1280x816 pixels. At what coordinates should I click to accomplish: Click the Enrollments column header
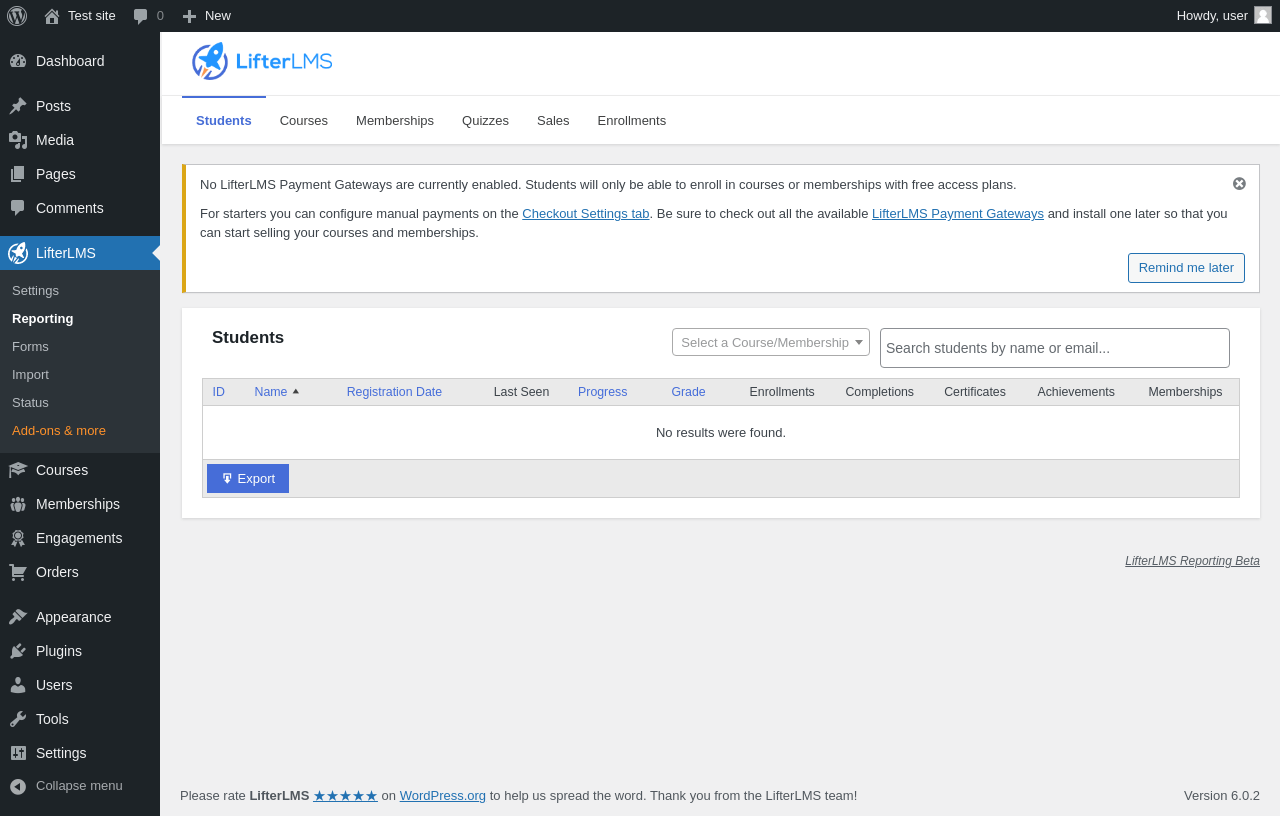tap(782, 392)
